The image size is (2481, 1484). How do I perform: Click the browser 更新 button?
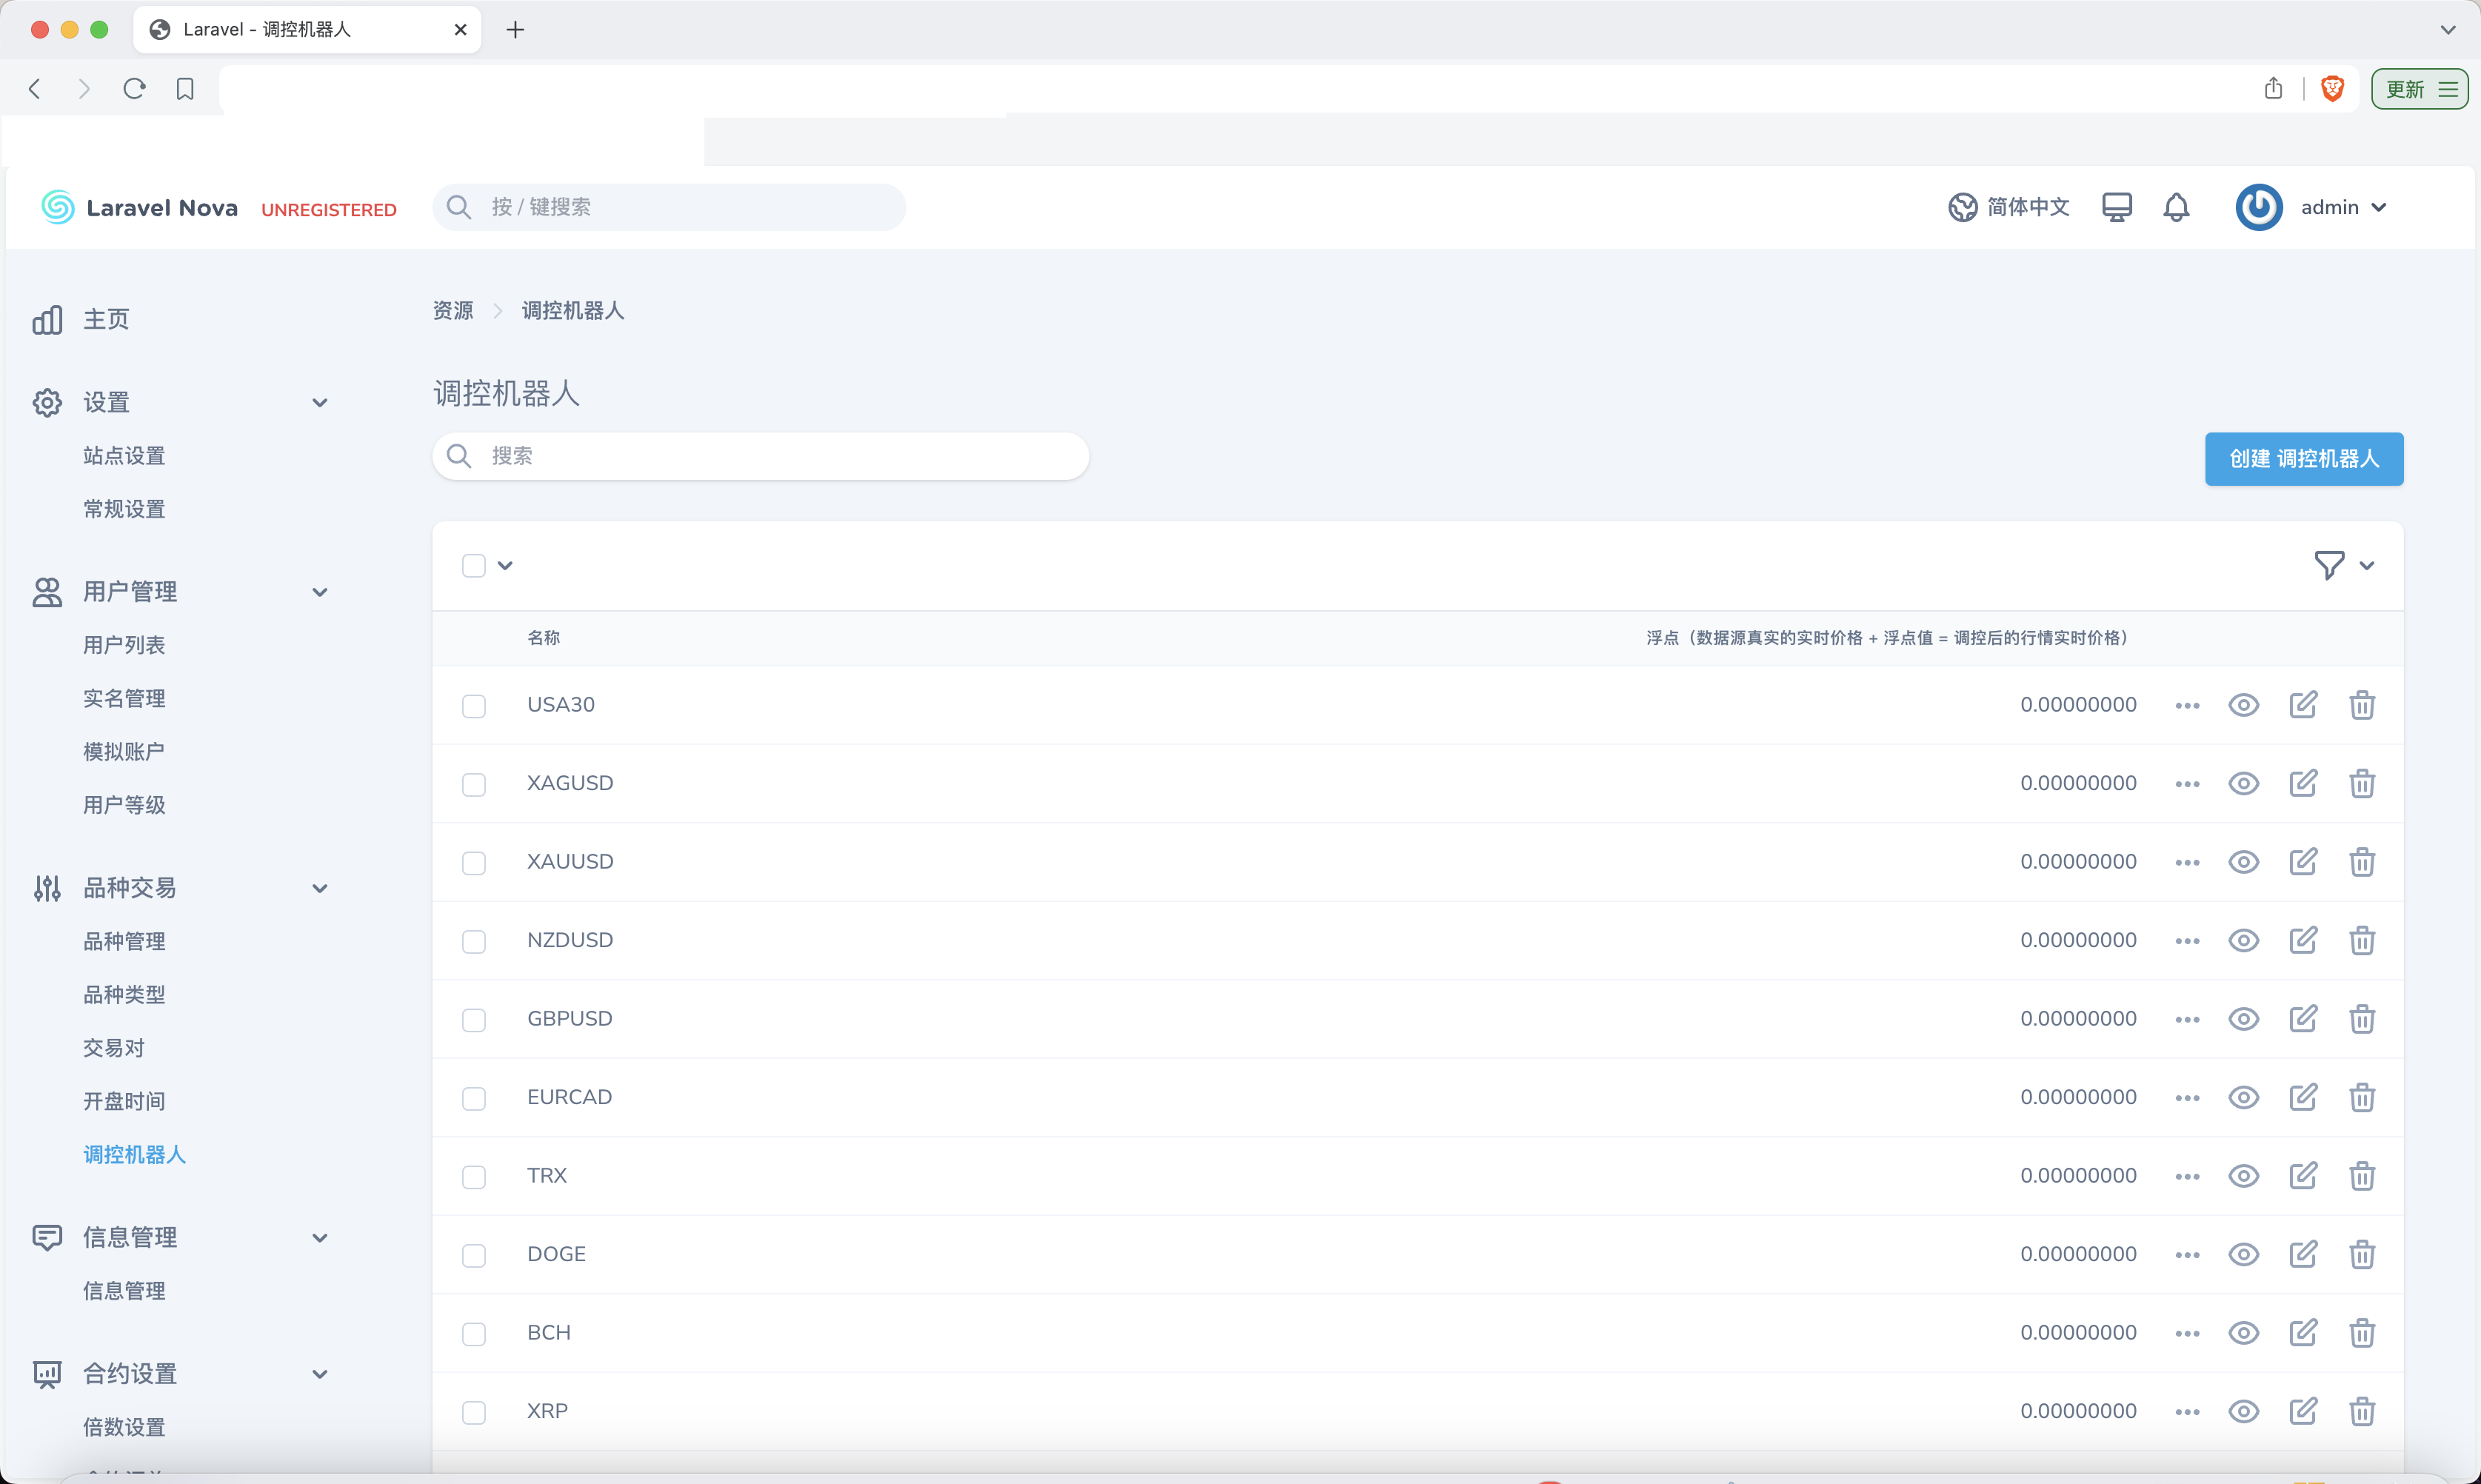[2420, 89]
